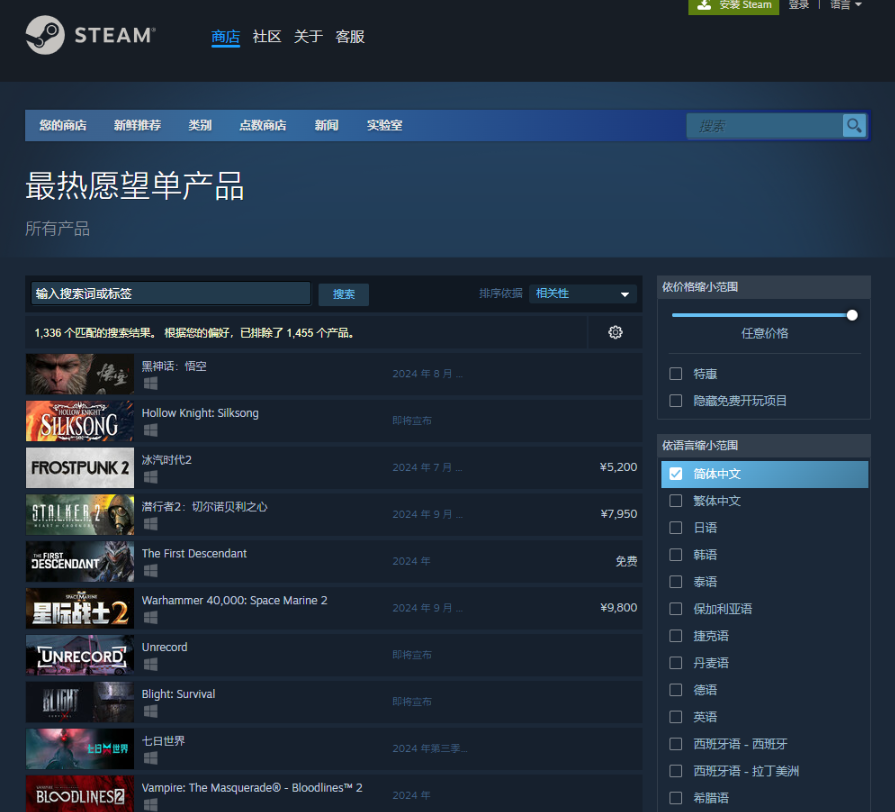Click the 搜索 button beside tag field
Viewport: 895px width, 812px height.
tap(344, 294)
